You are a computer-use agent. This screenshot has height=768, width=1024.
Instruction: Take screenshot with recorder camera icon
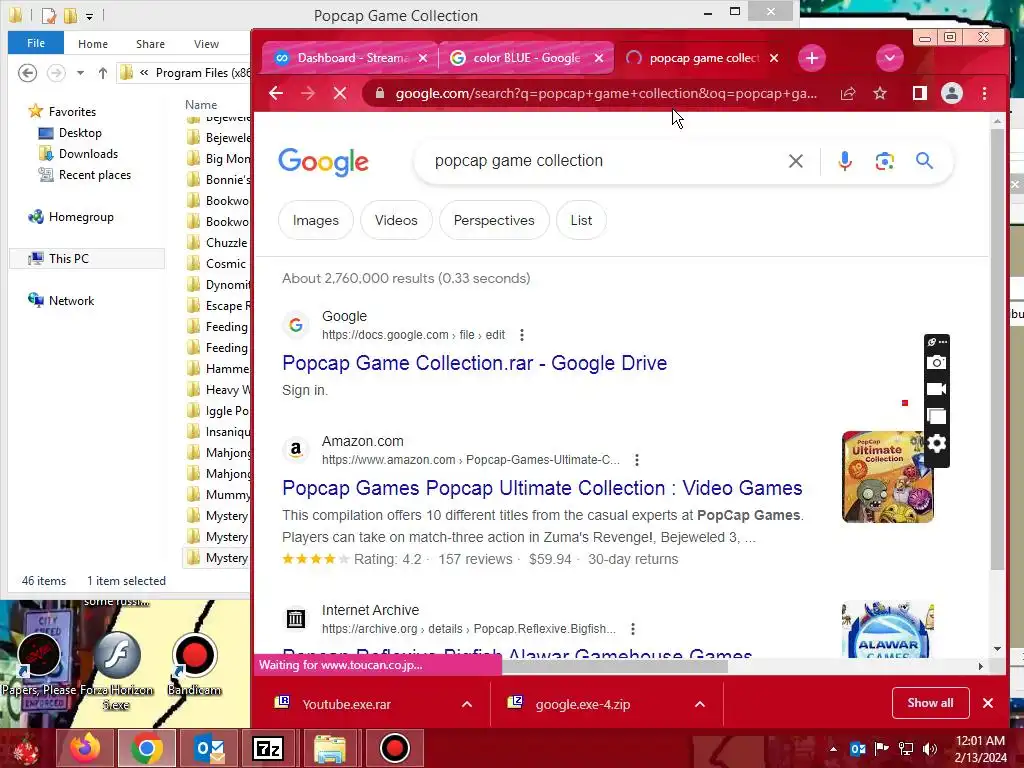click(x=936, y=362)
